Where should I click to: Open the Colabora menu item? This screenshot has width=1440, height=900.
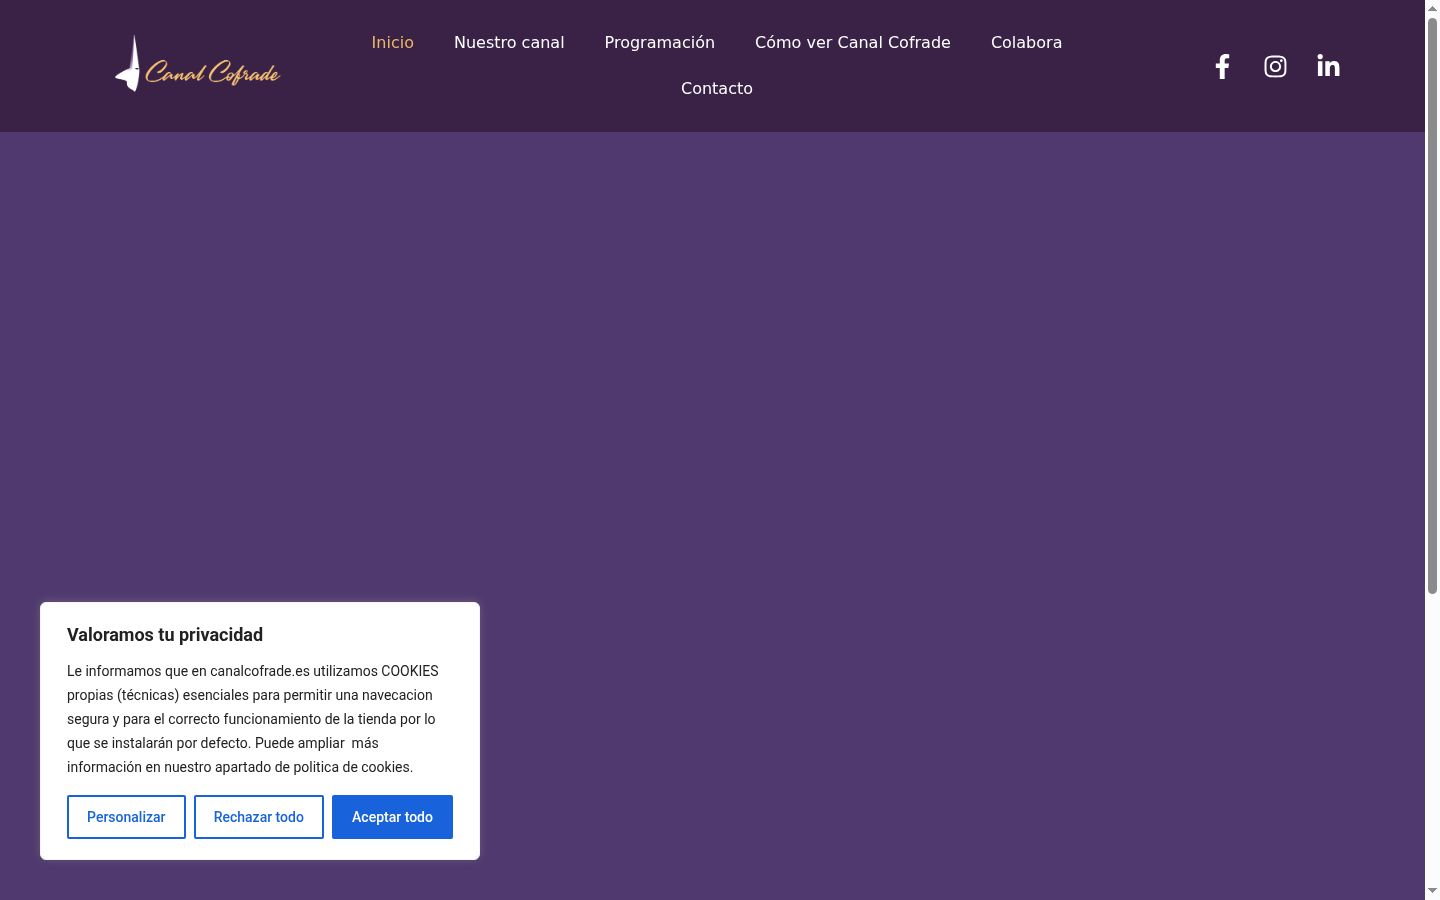[1026, 42]
